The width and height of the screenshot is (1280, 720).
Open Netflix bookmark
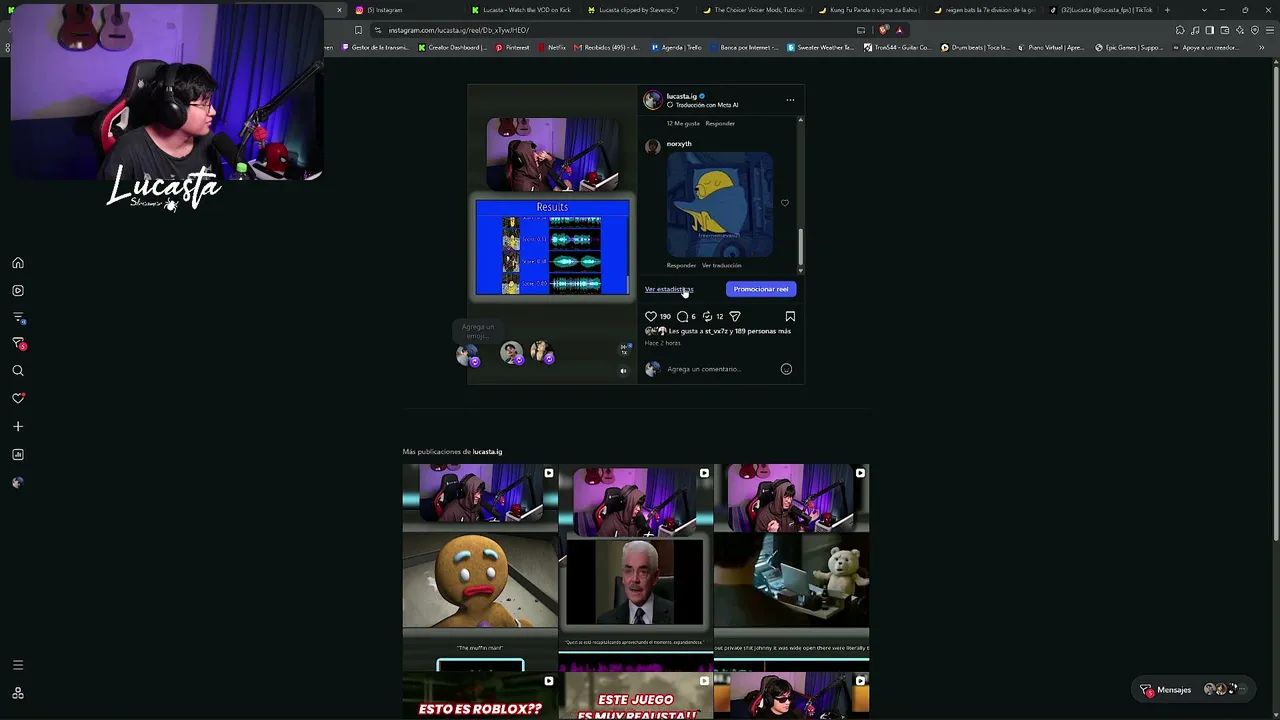(x=552, y=47)
